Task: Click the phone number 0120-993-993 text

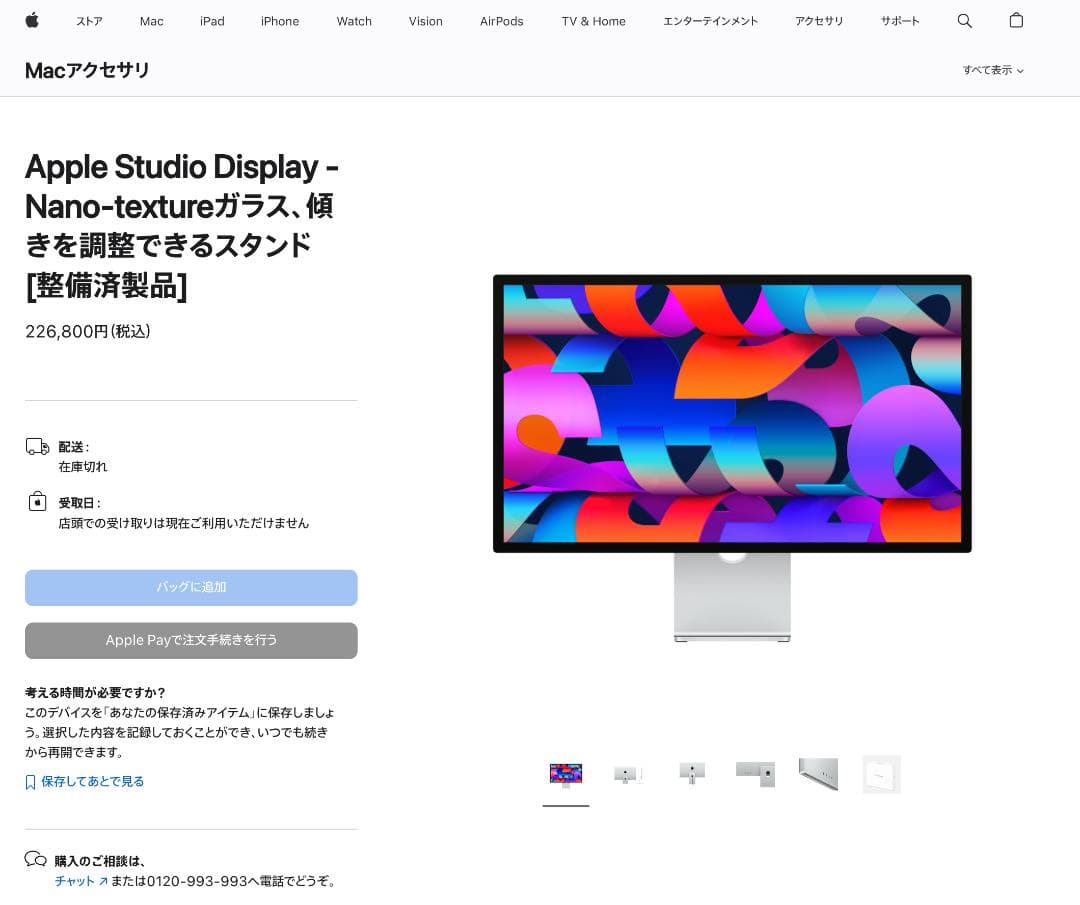Action: (x=197, y=881)
